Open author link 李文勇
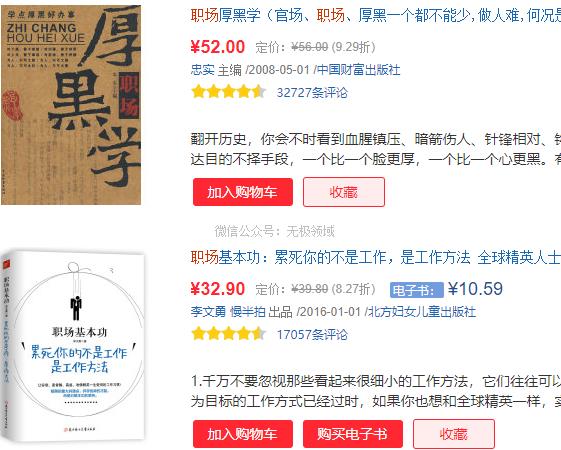The image size is (561, 450). pos(208,312)
